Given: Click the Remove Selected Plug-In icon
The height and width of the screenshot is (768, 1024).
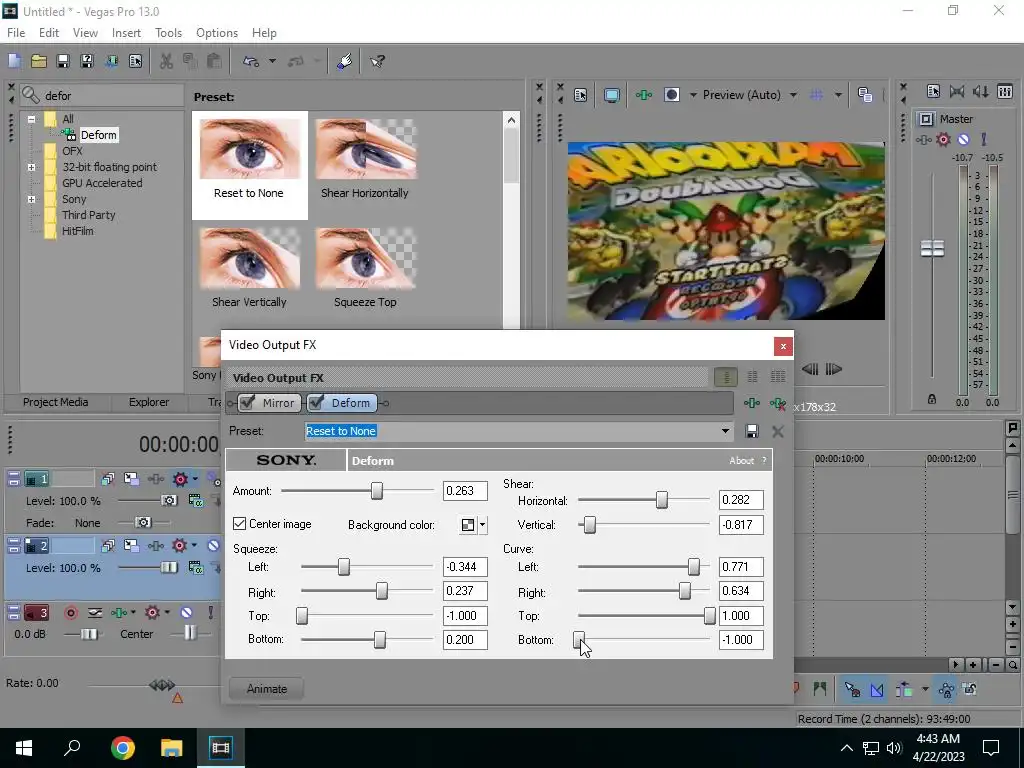Looking at the screenshot, I should coord(777,403).
